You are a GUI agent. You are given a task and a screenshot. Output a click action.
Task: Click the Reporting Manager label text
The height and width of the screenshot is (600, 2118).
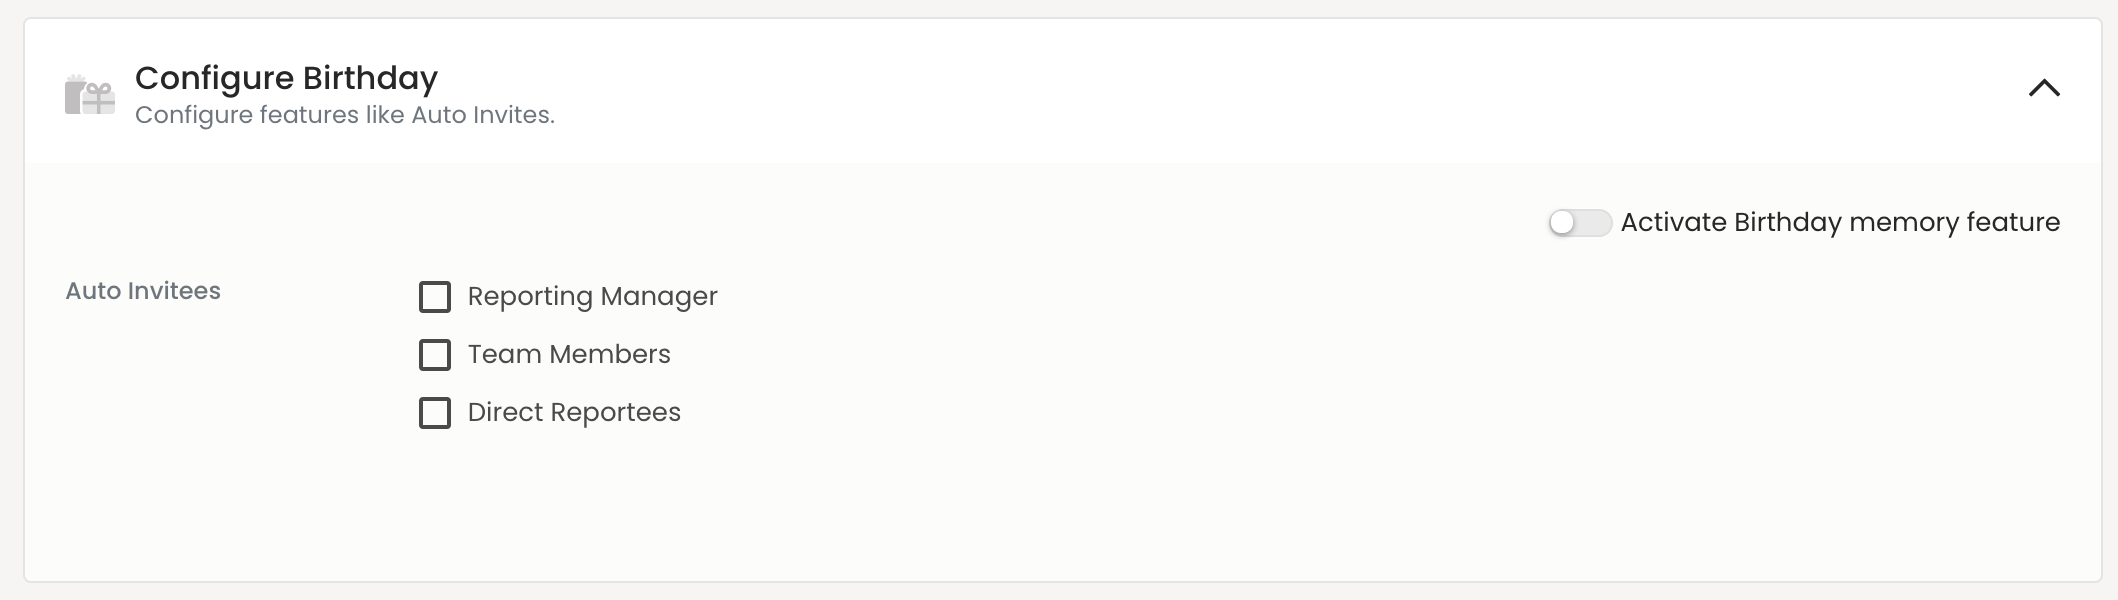pyautogui.click(x=592, y=297)
